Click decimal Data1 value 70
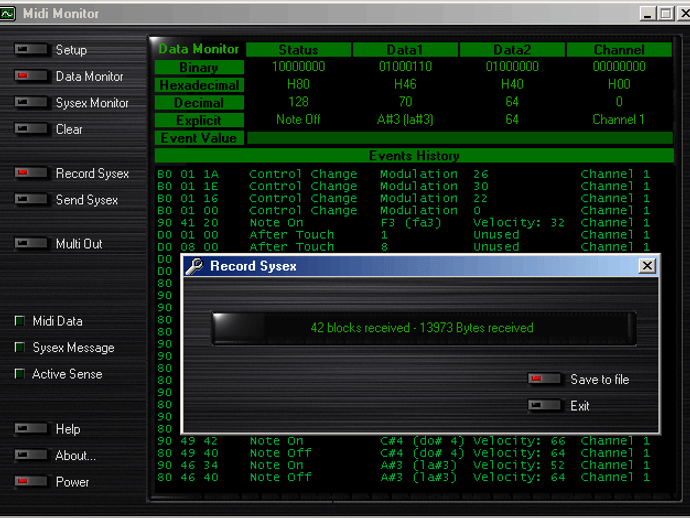Viewport: 690px width, 518px height. coord(405,102)
